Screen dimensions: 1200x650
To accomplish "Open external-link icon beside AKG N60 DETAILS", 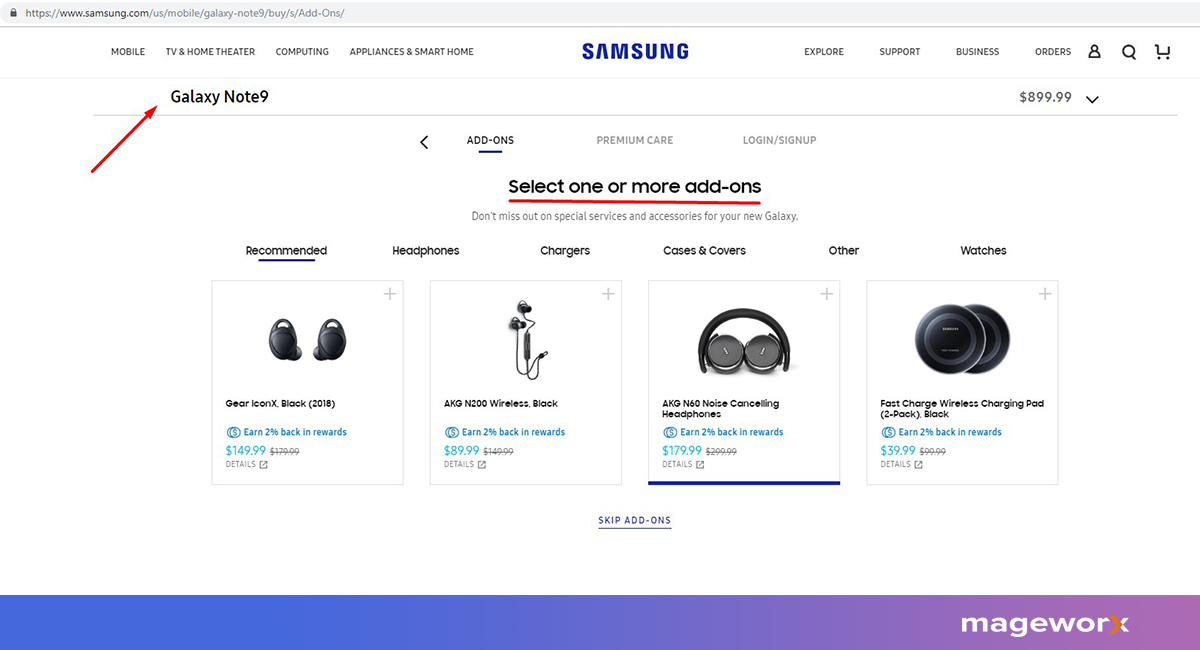I will pyautogui.click(x=700, y=464).
